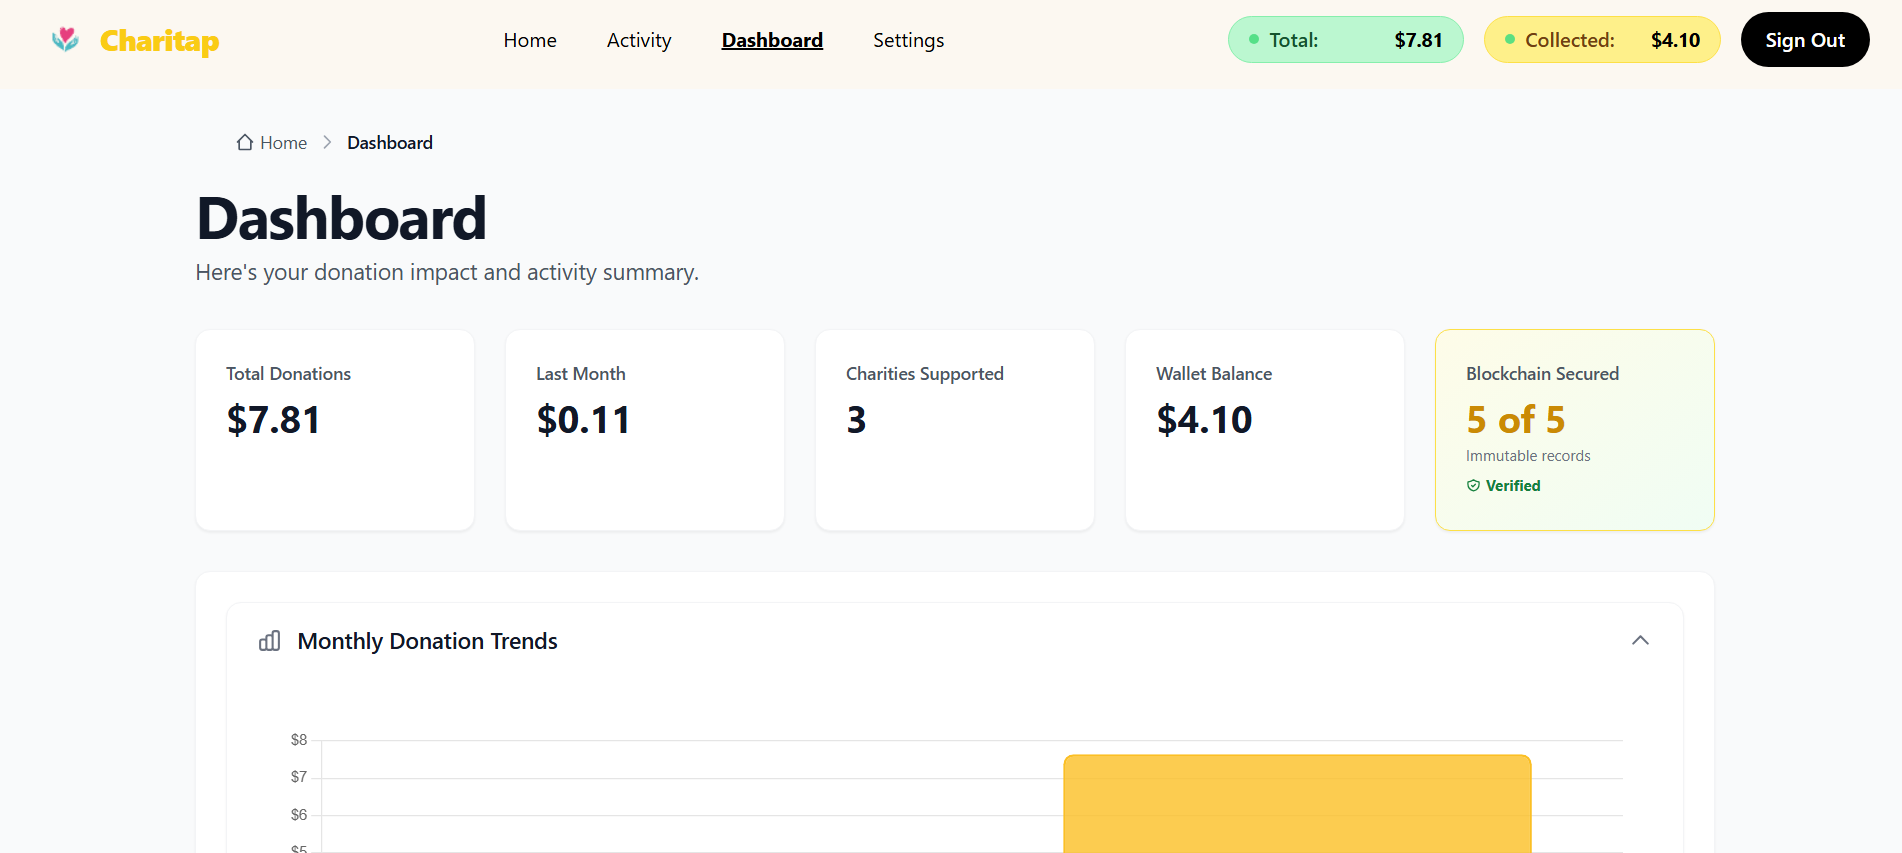Collapse the Monthly Donation Trends section
This screenshot has width=1902, height=853.
(1640, 640)
